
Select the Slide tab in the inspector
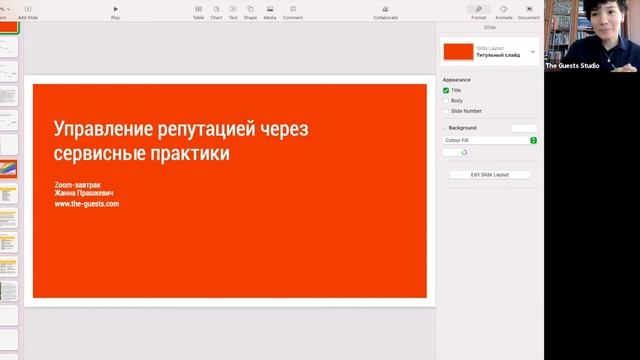490,27
